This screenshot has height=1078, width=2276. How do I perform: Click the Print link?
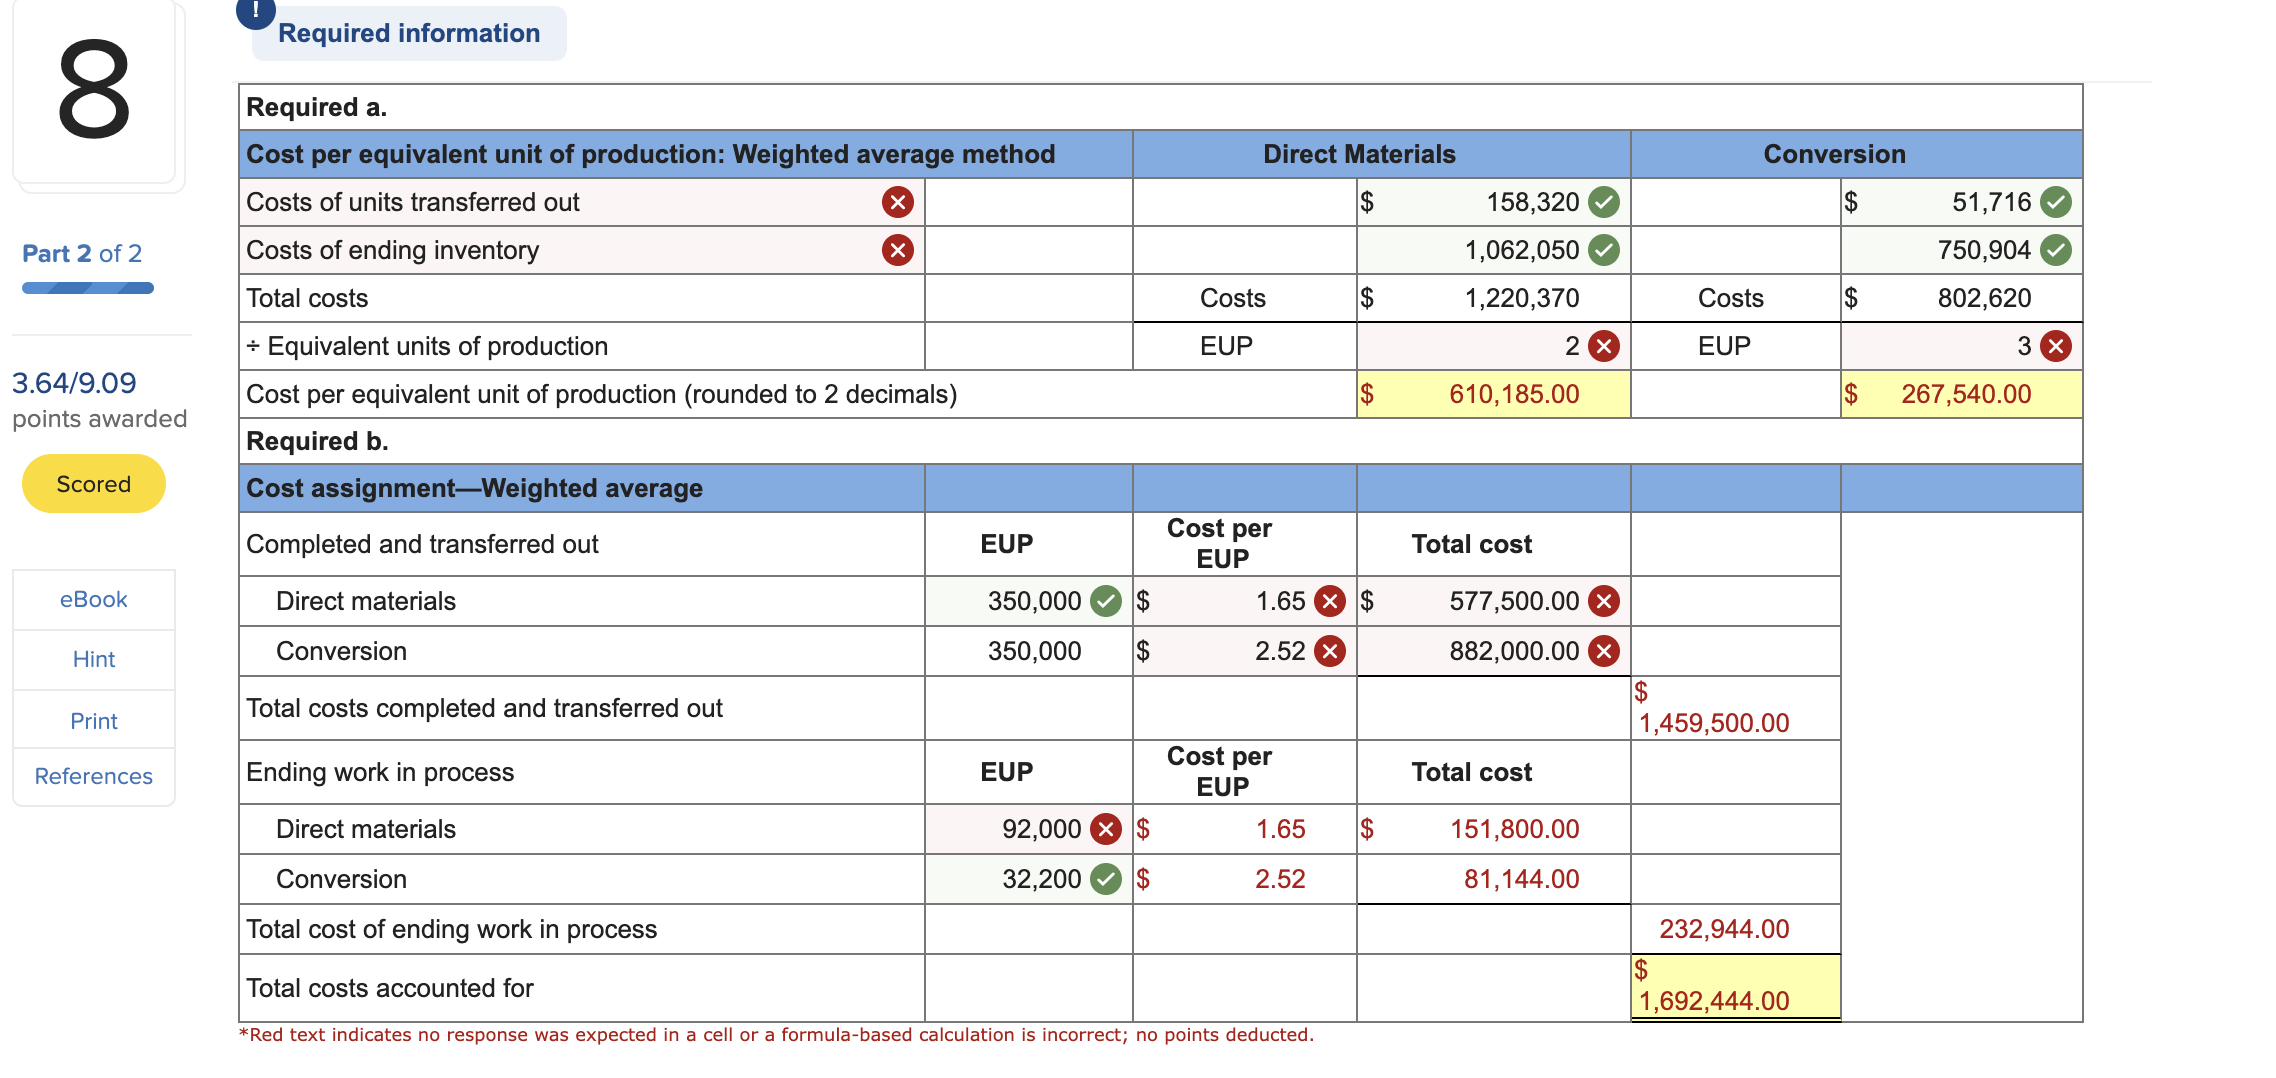point(94,721)
